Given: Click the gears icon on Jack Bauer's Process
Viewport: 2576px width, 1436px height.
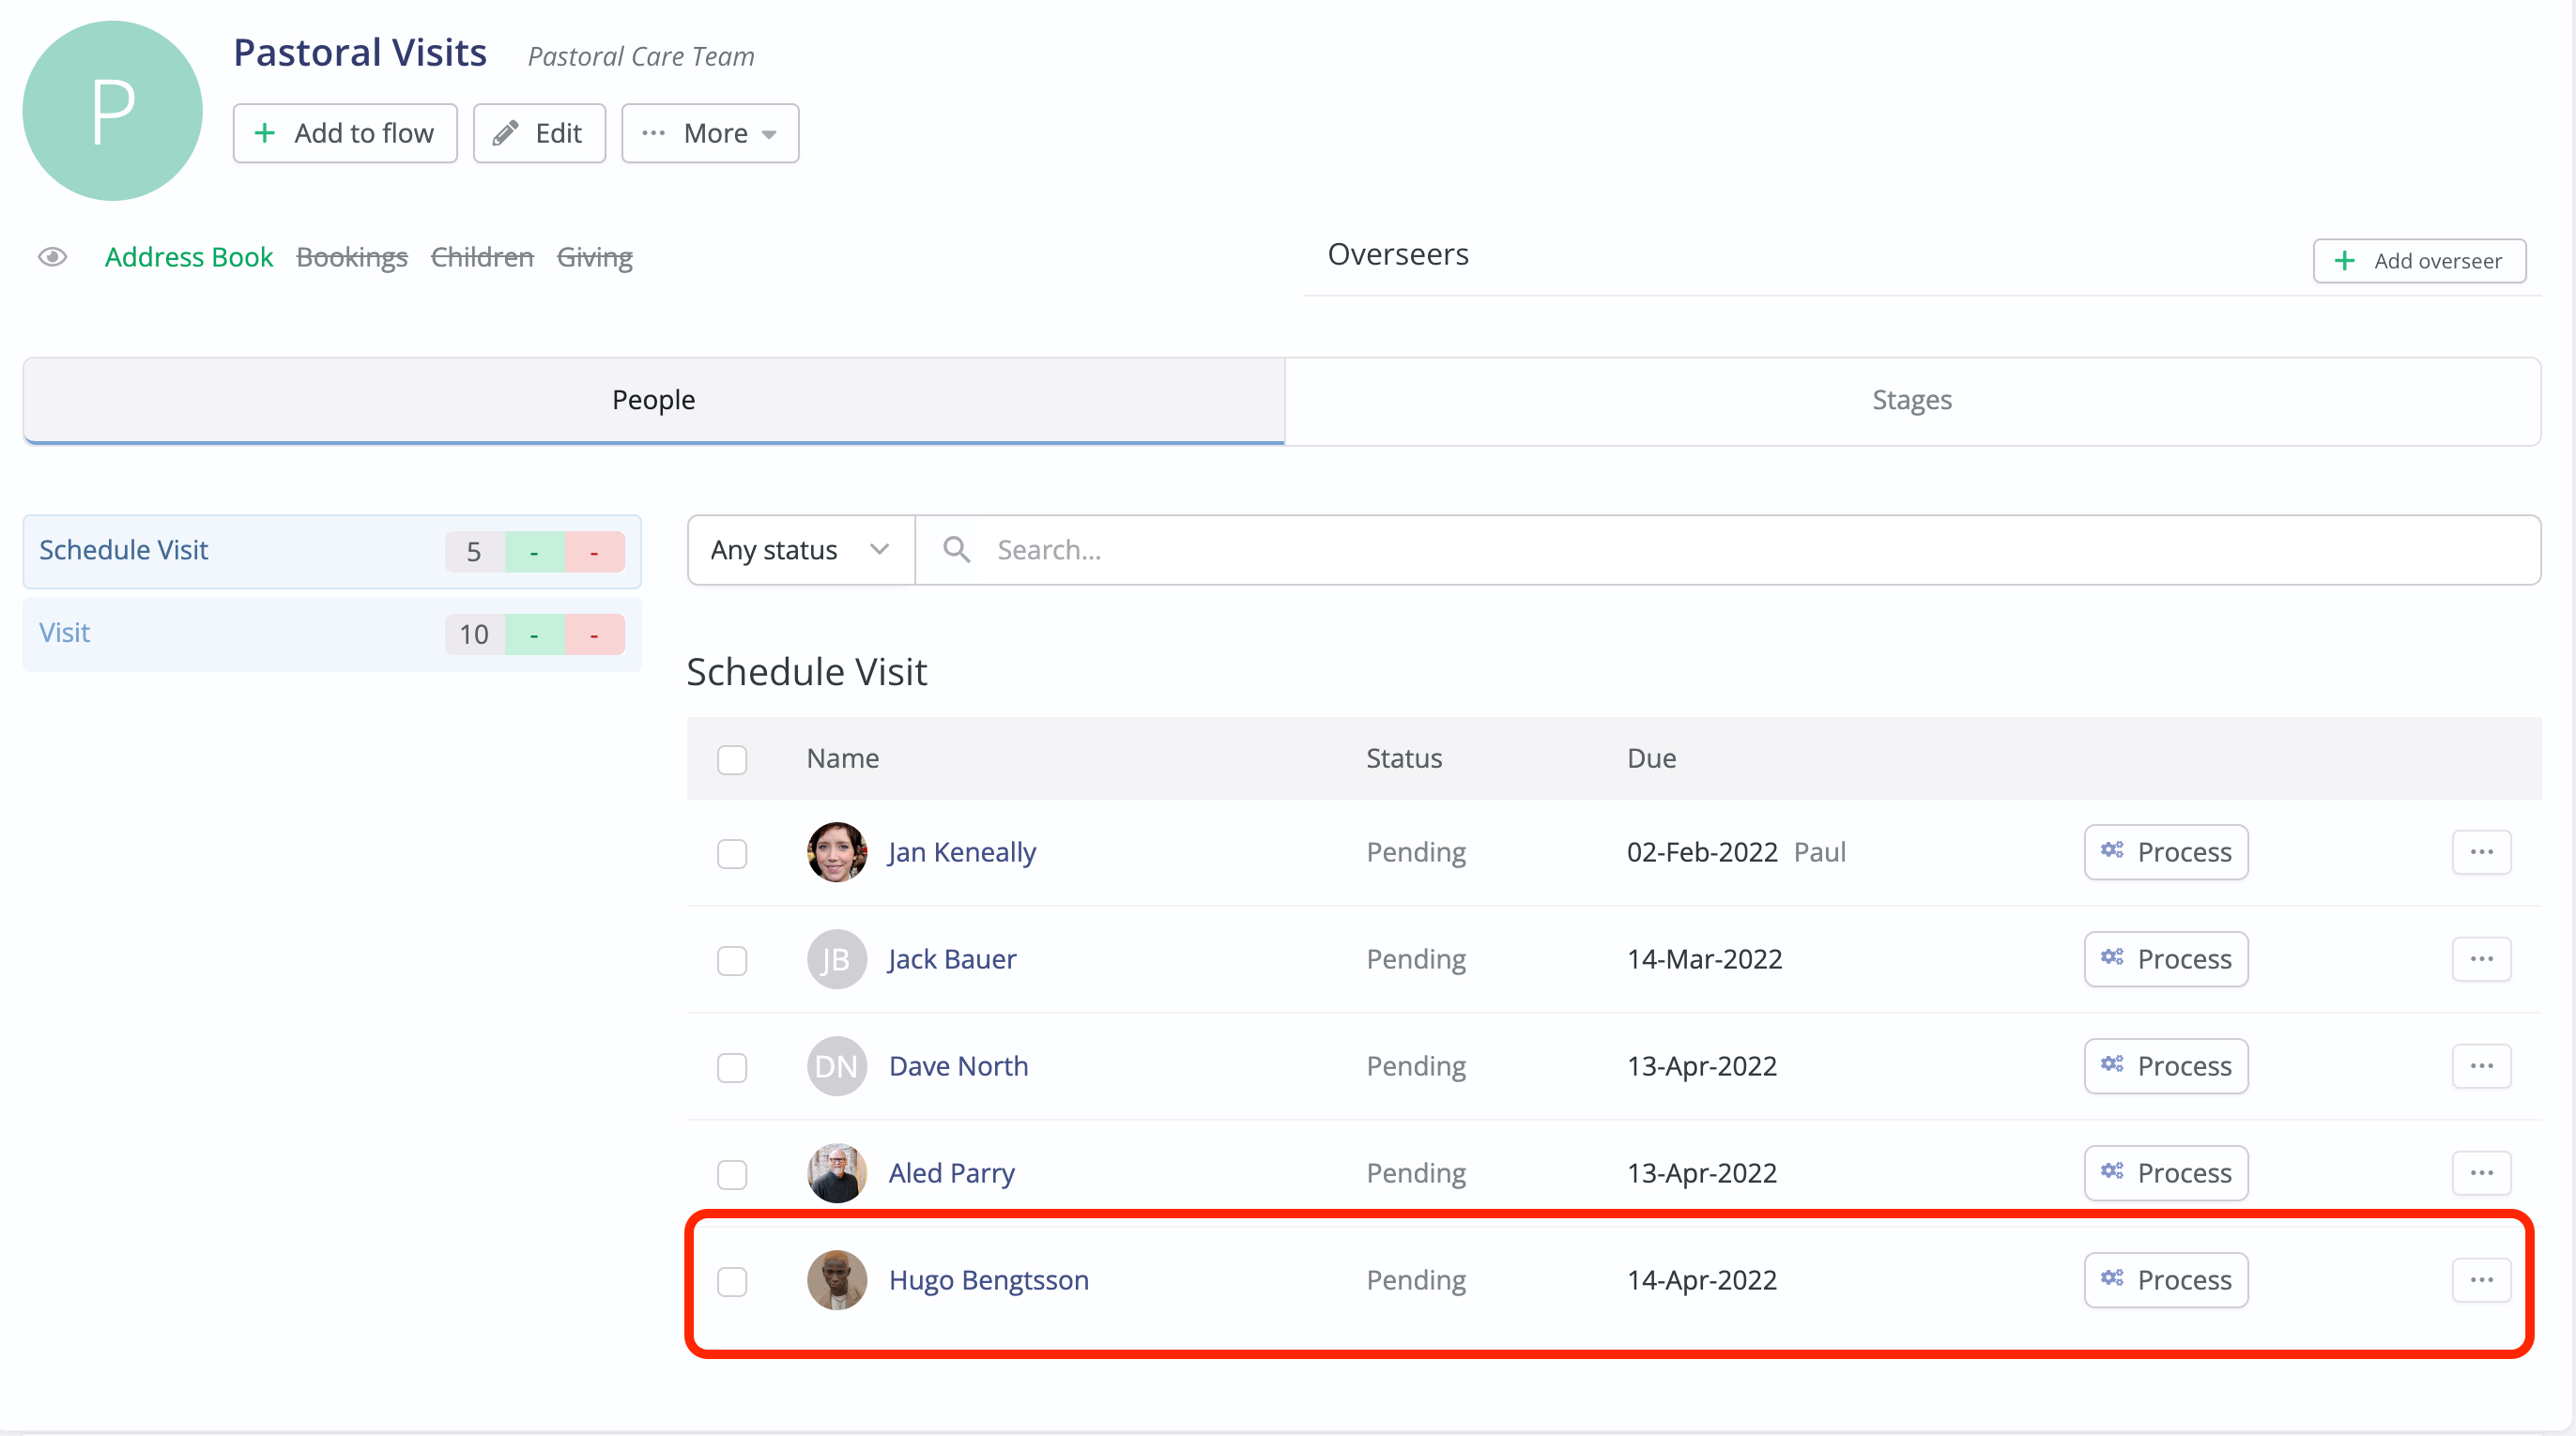Looking at the screenshot, I should [2111, 958].
